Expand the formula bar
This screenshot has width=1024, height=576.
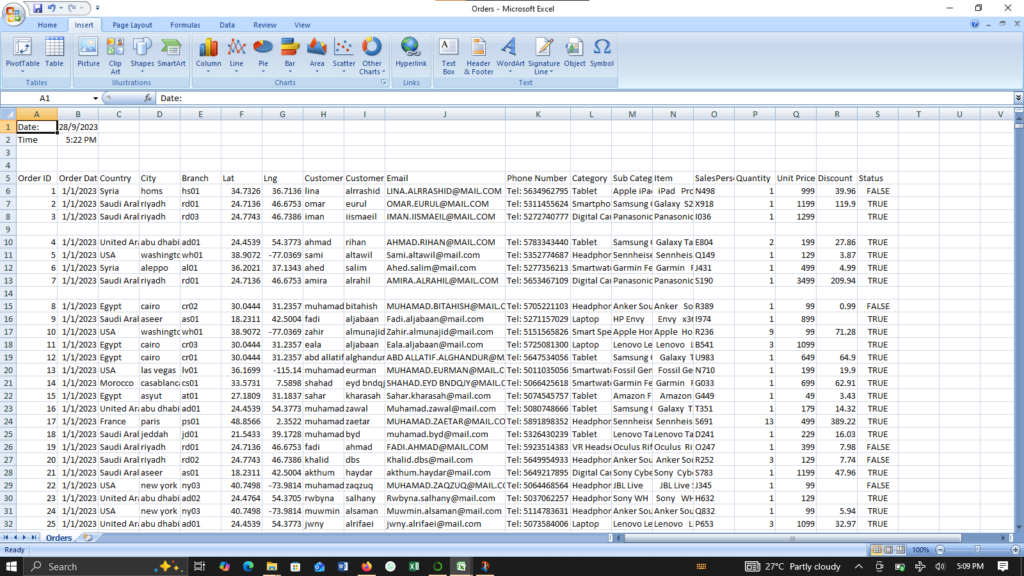pos(1018,98)
